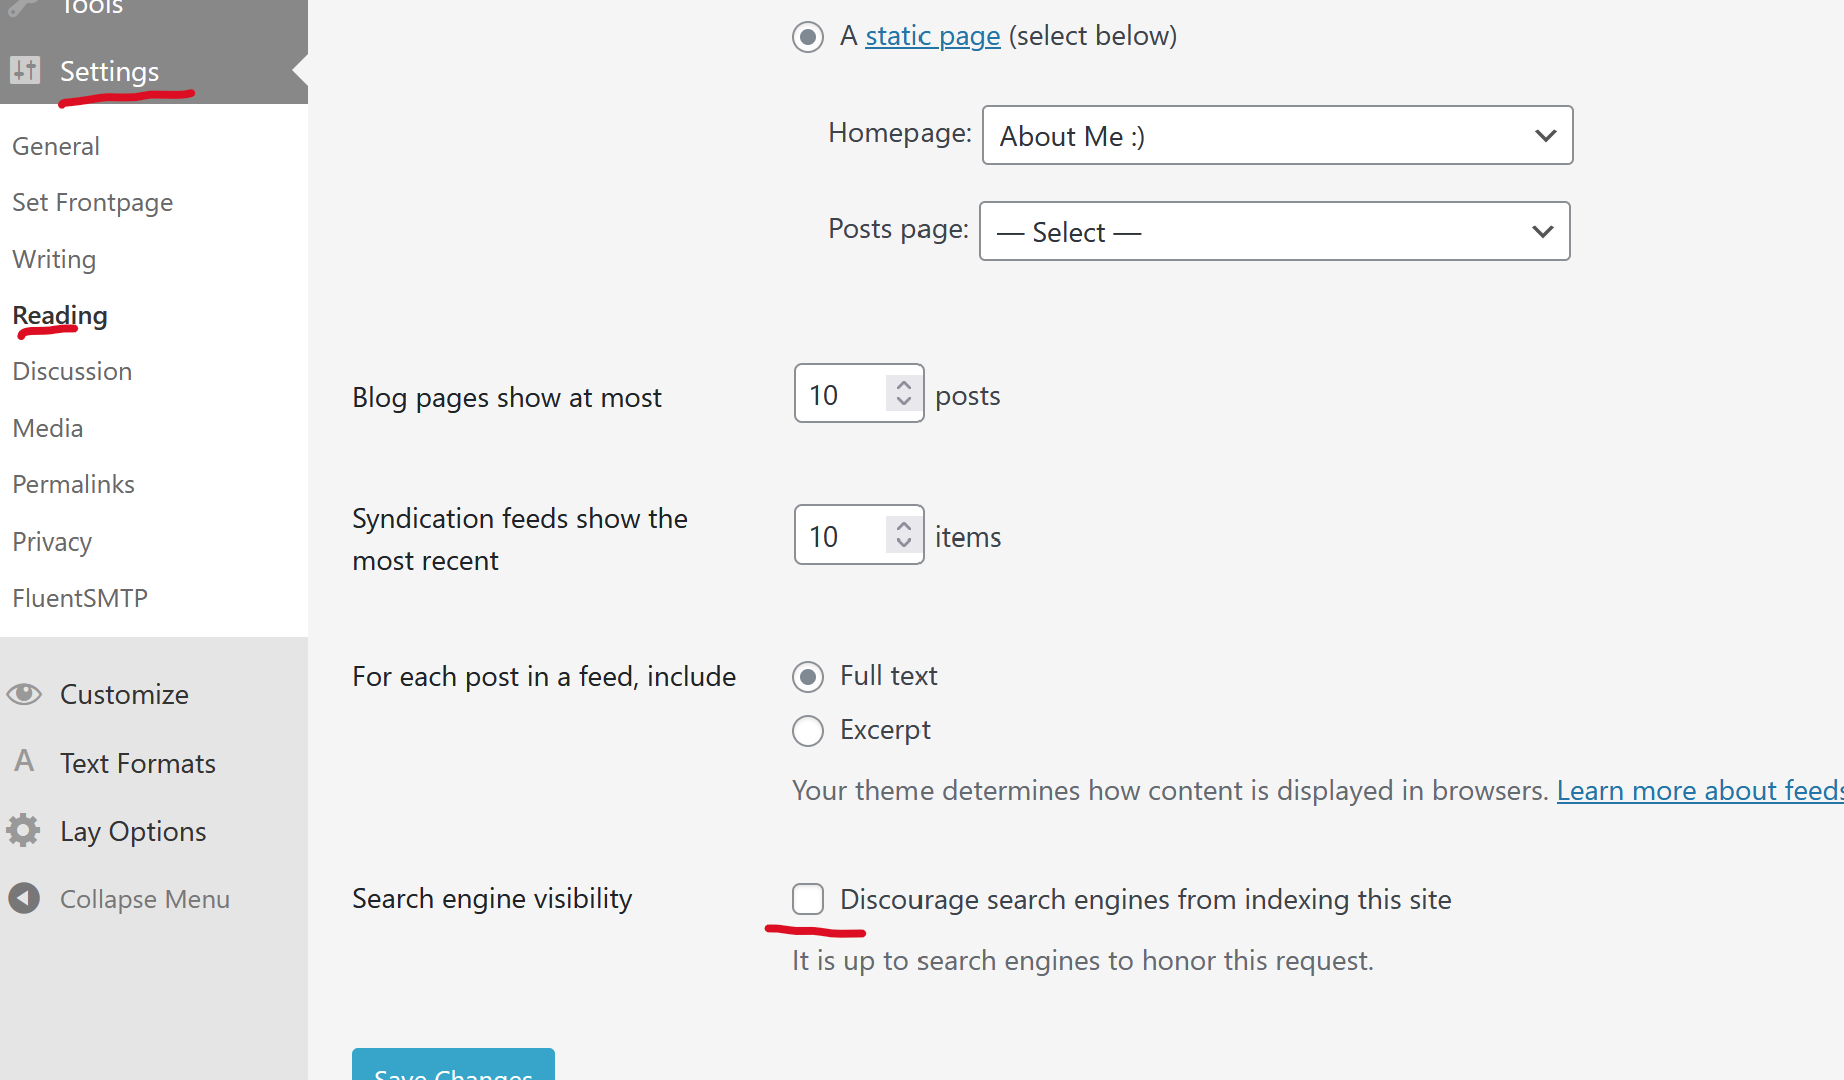Open Learn more about feeds link

click(1698, 791)
